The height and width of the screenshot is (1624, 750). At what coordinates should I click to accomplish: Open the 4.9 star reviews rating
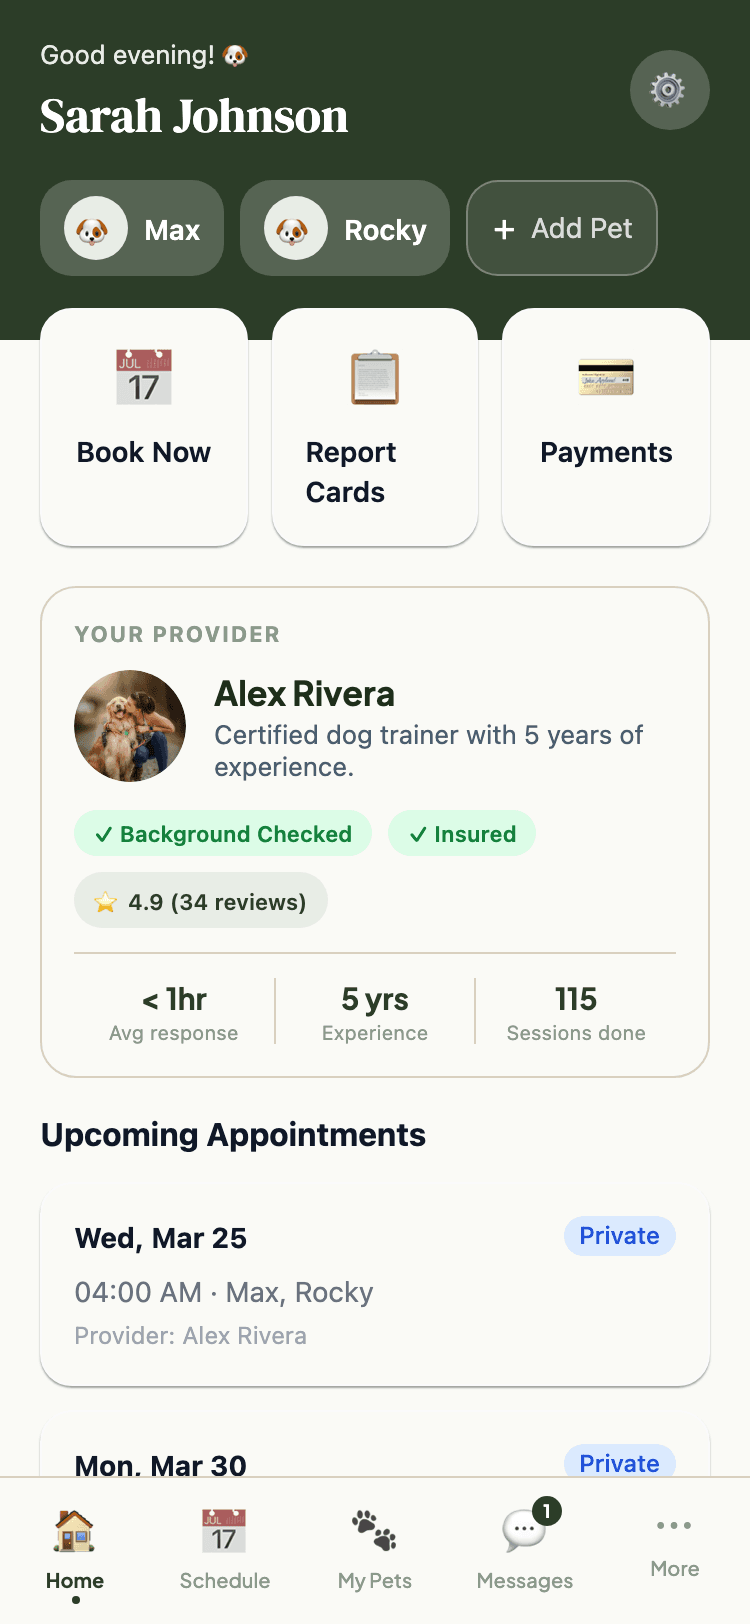pyautogui.click(x=201, y=901)
